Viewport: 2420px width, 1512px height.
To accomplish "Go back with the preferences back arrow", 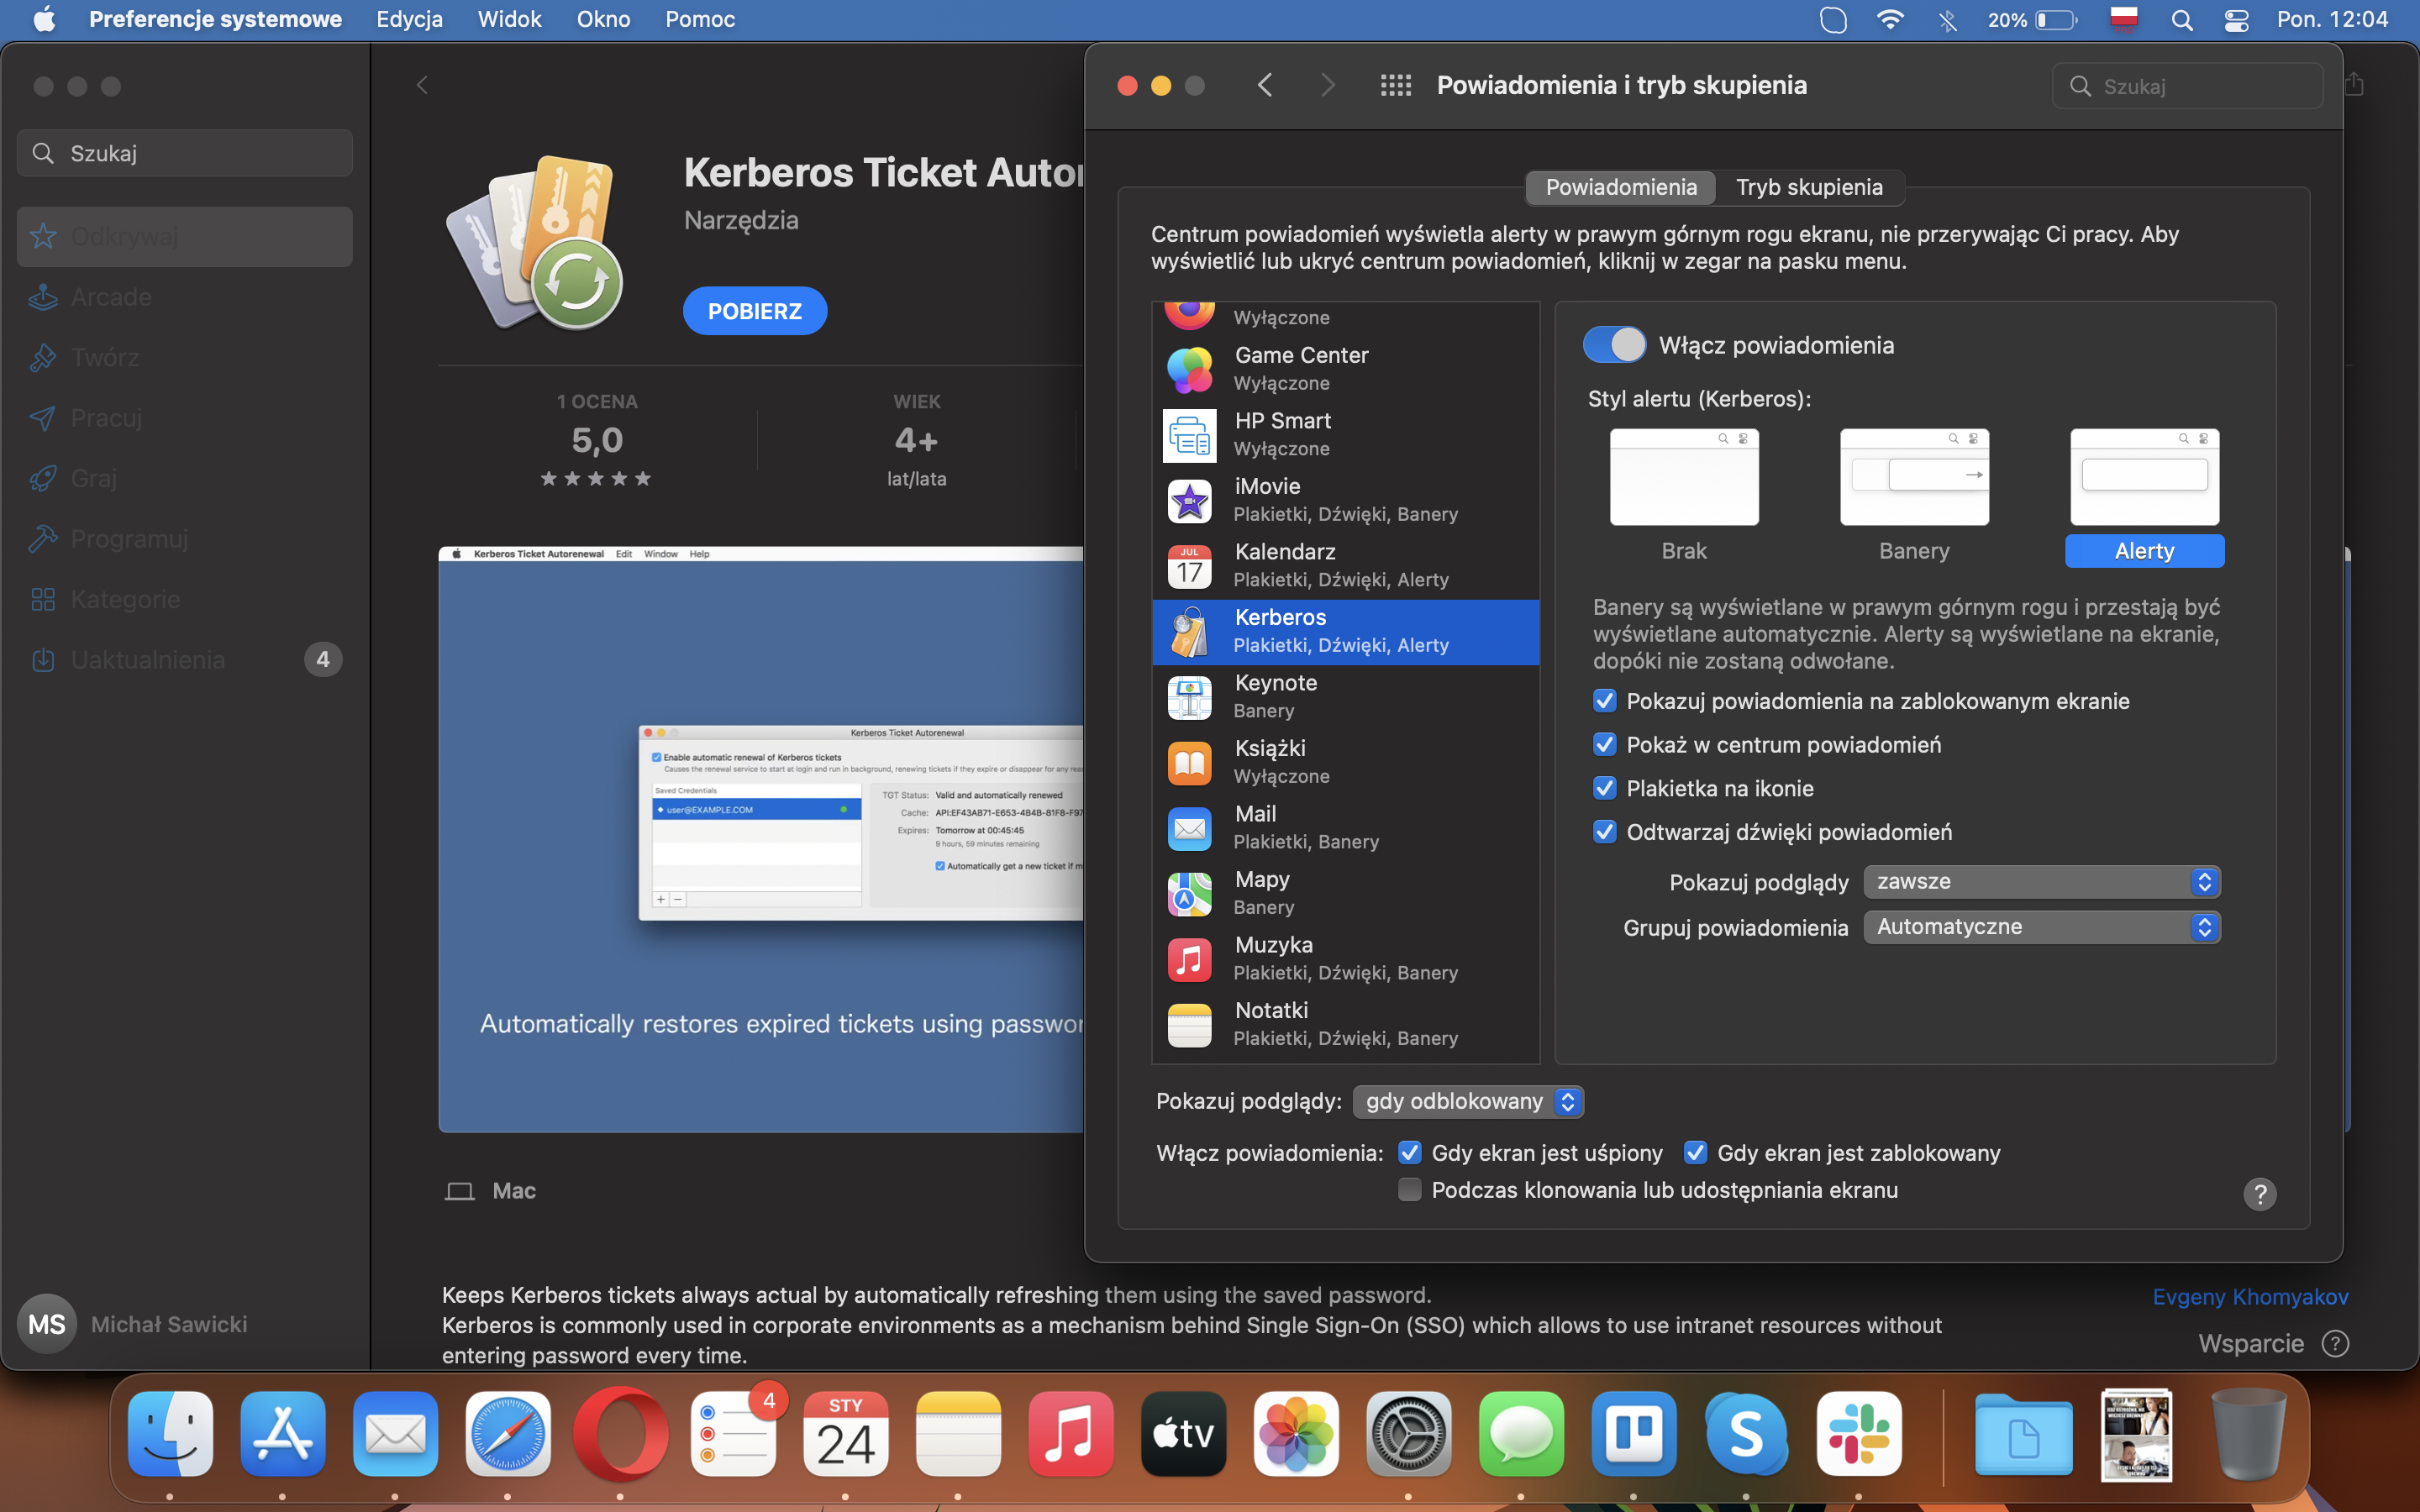I will (1265, 86).
